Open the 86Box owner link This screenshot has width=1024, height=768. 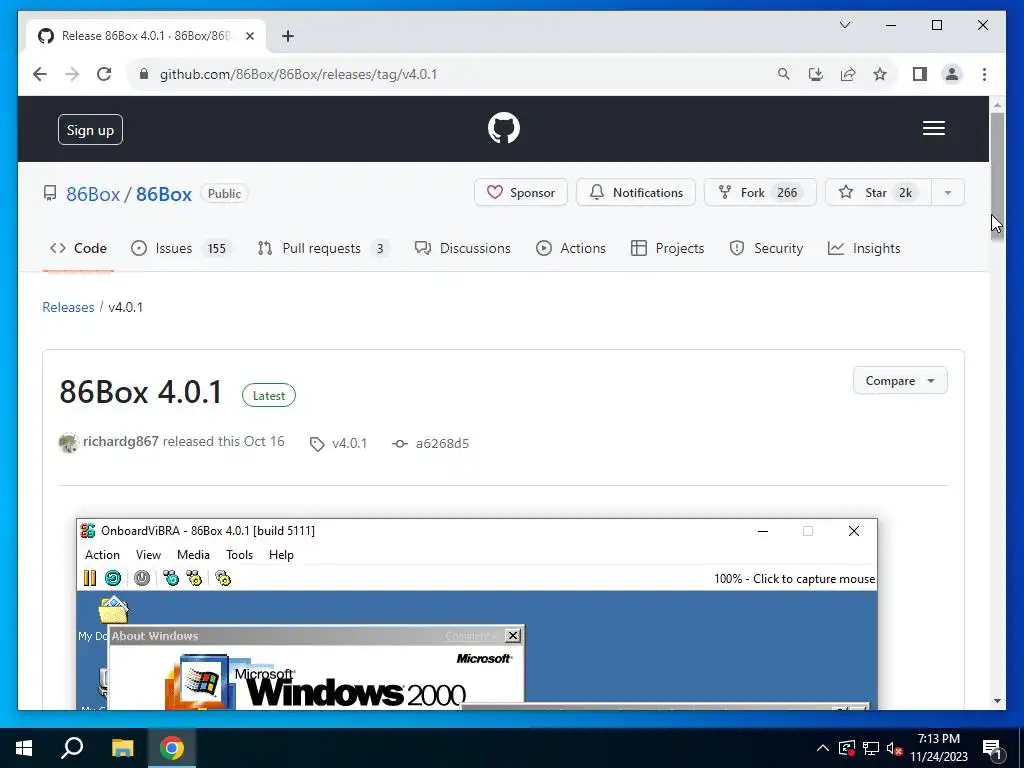click(93, 194)
